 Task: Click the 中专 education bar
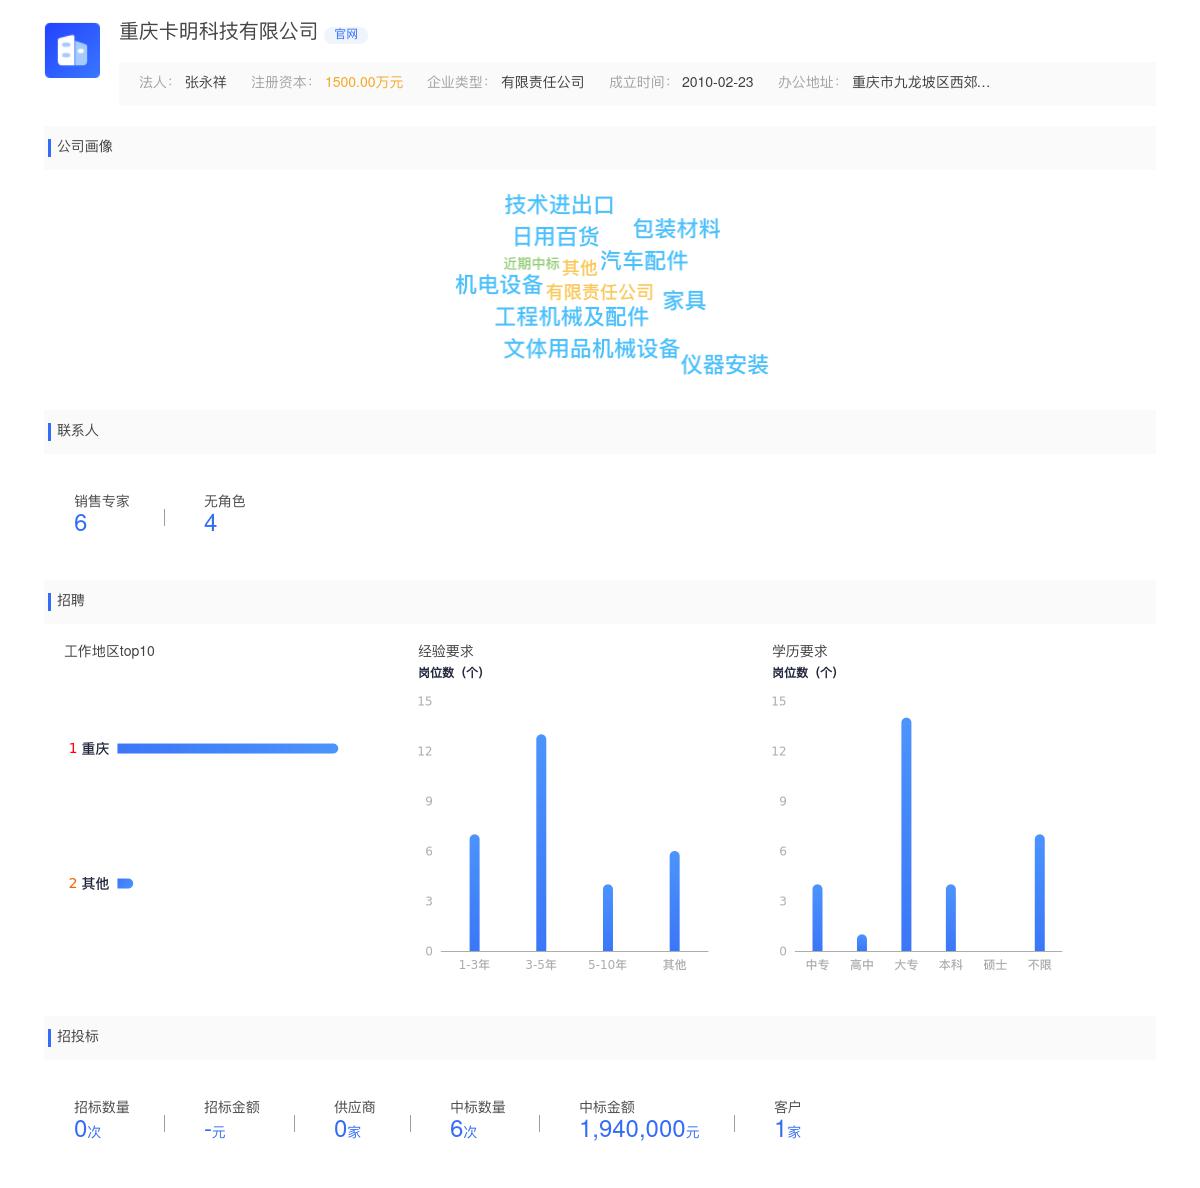pyautogui.click(x=817, y=918)
